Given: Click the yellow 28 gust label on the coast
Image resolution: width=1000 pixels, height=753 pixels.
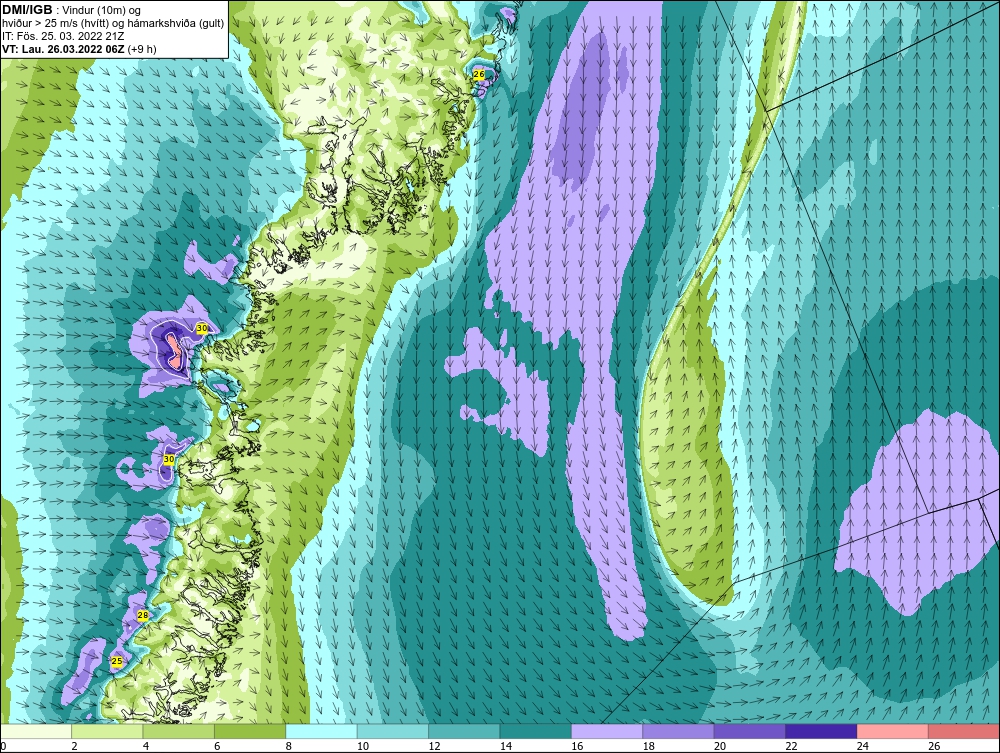Looking at the screenshot, I should (x=143, y=615).
